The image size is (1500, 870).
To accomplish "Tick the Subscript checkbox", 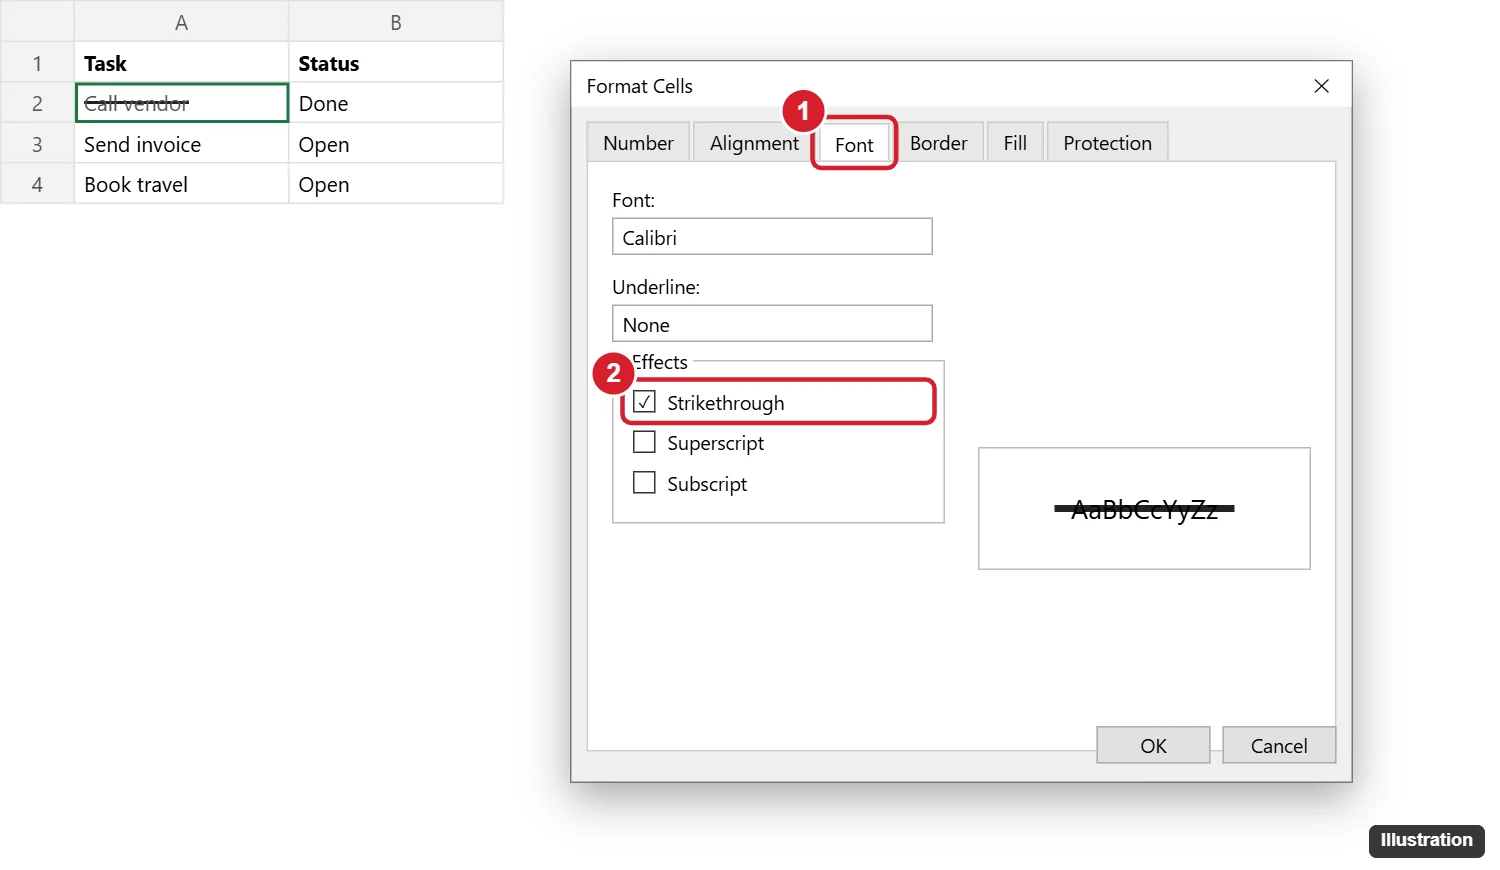I will click(645, 483).
